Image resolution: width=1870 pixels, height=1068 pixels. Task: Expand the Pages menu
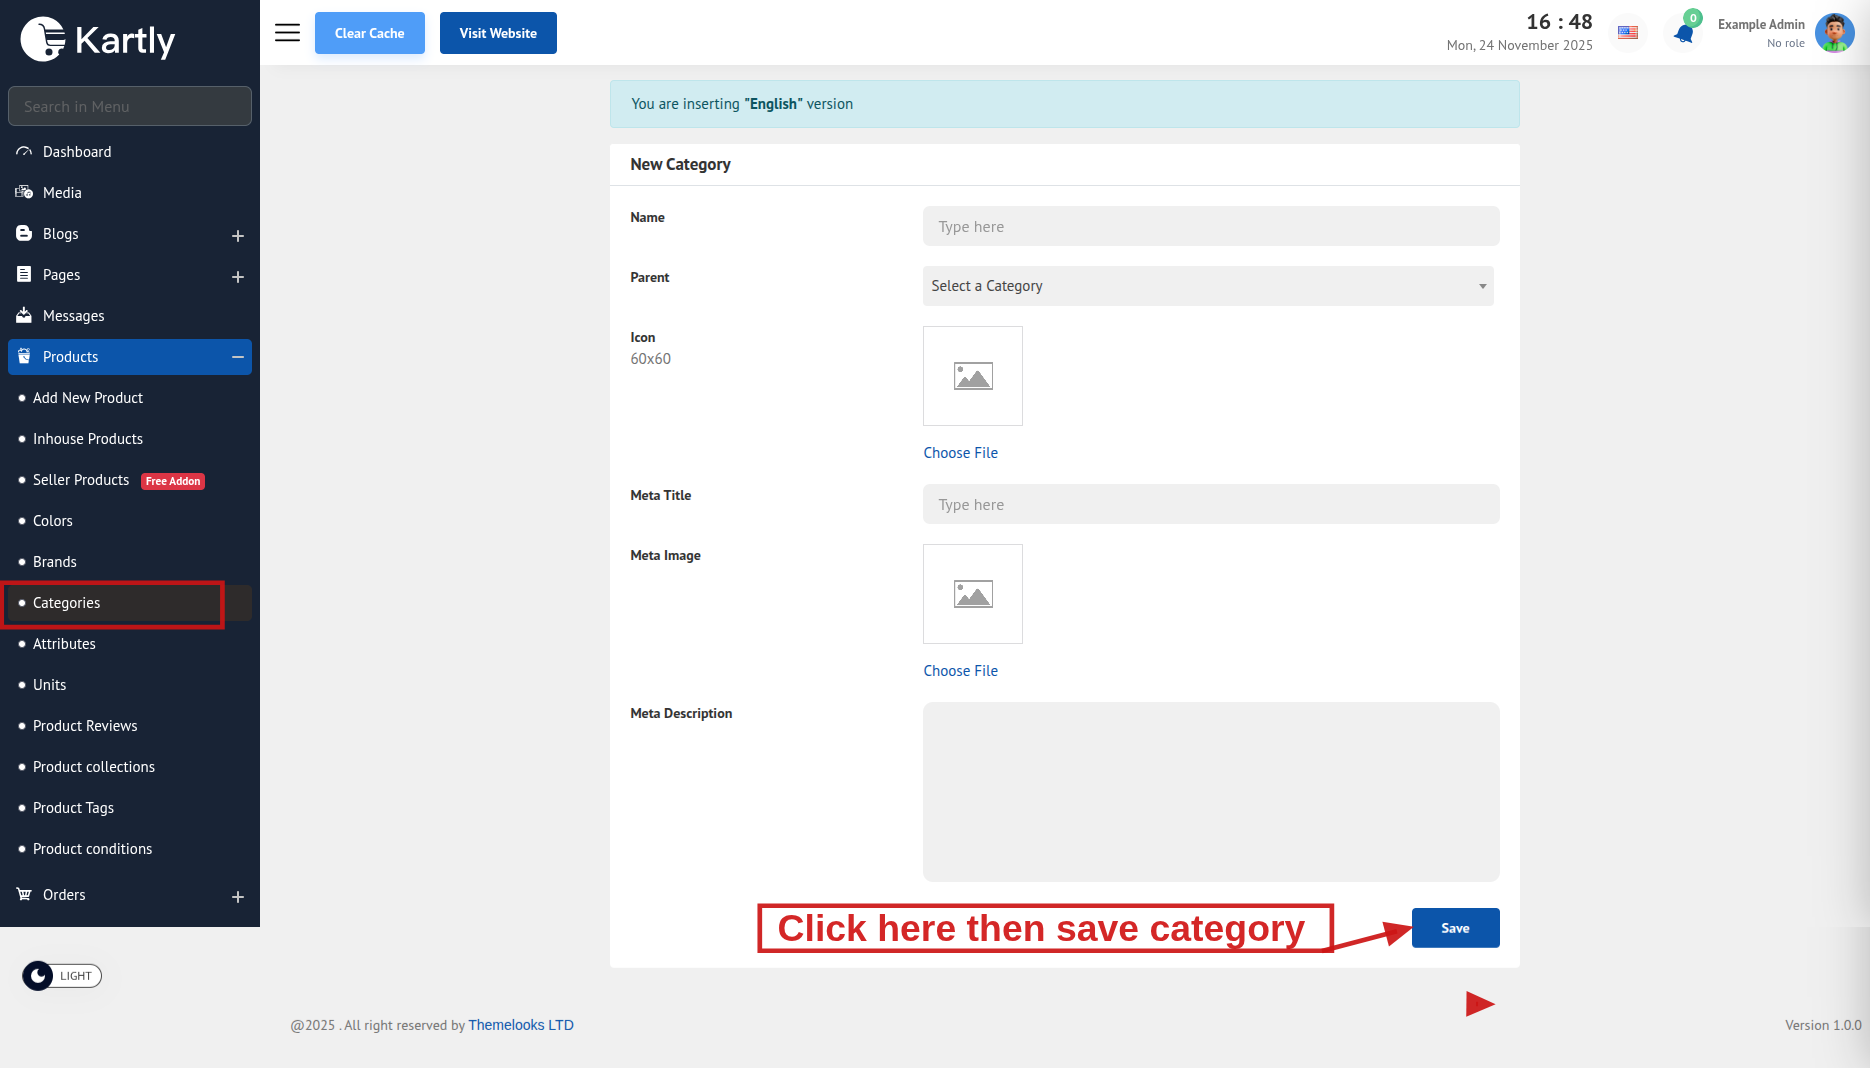[x=237, y=276]
